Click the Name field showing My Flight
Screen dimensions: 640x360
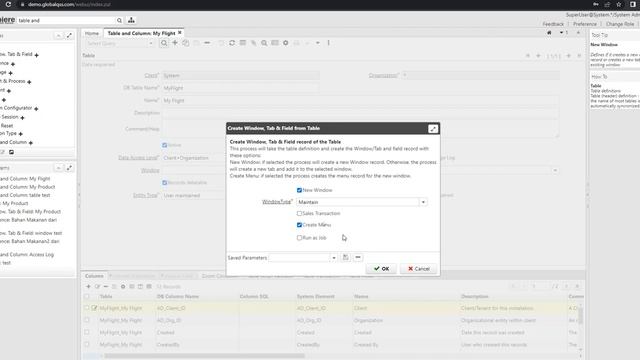360,100
